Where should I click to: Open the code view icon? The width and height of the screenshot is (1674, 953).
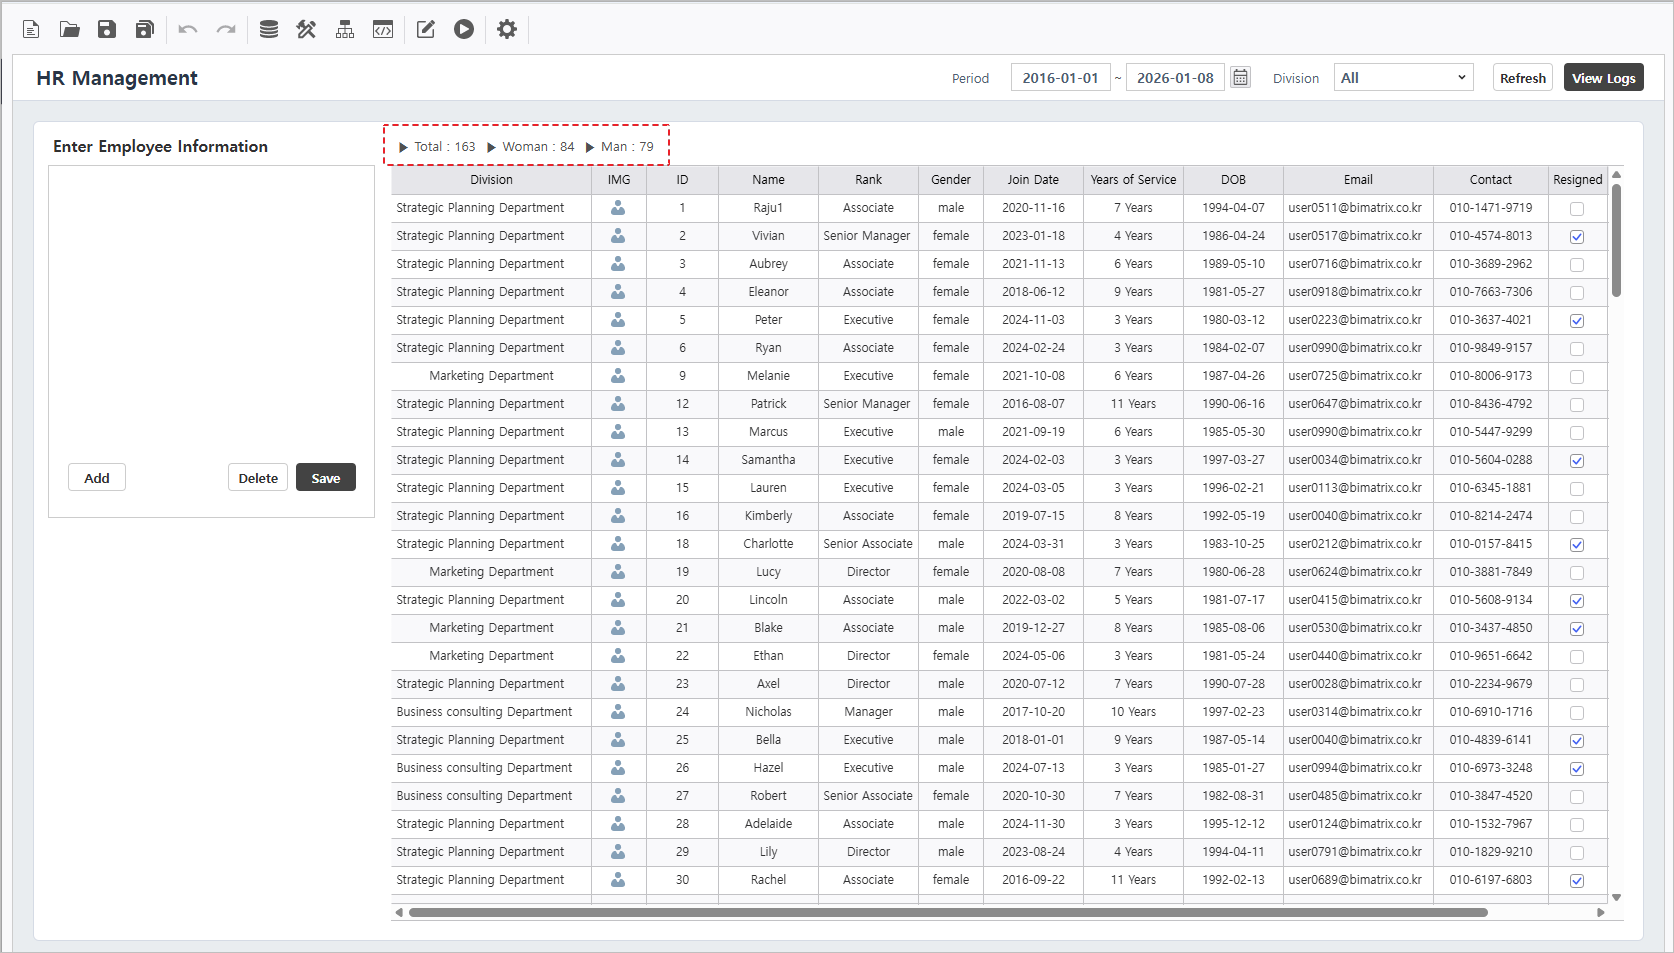click(x=383, y=29)
